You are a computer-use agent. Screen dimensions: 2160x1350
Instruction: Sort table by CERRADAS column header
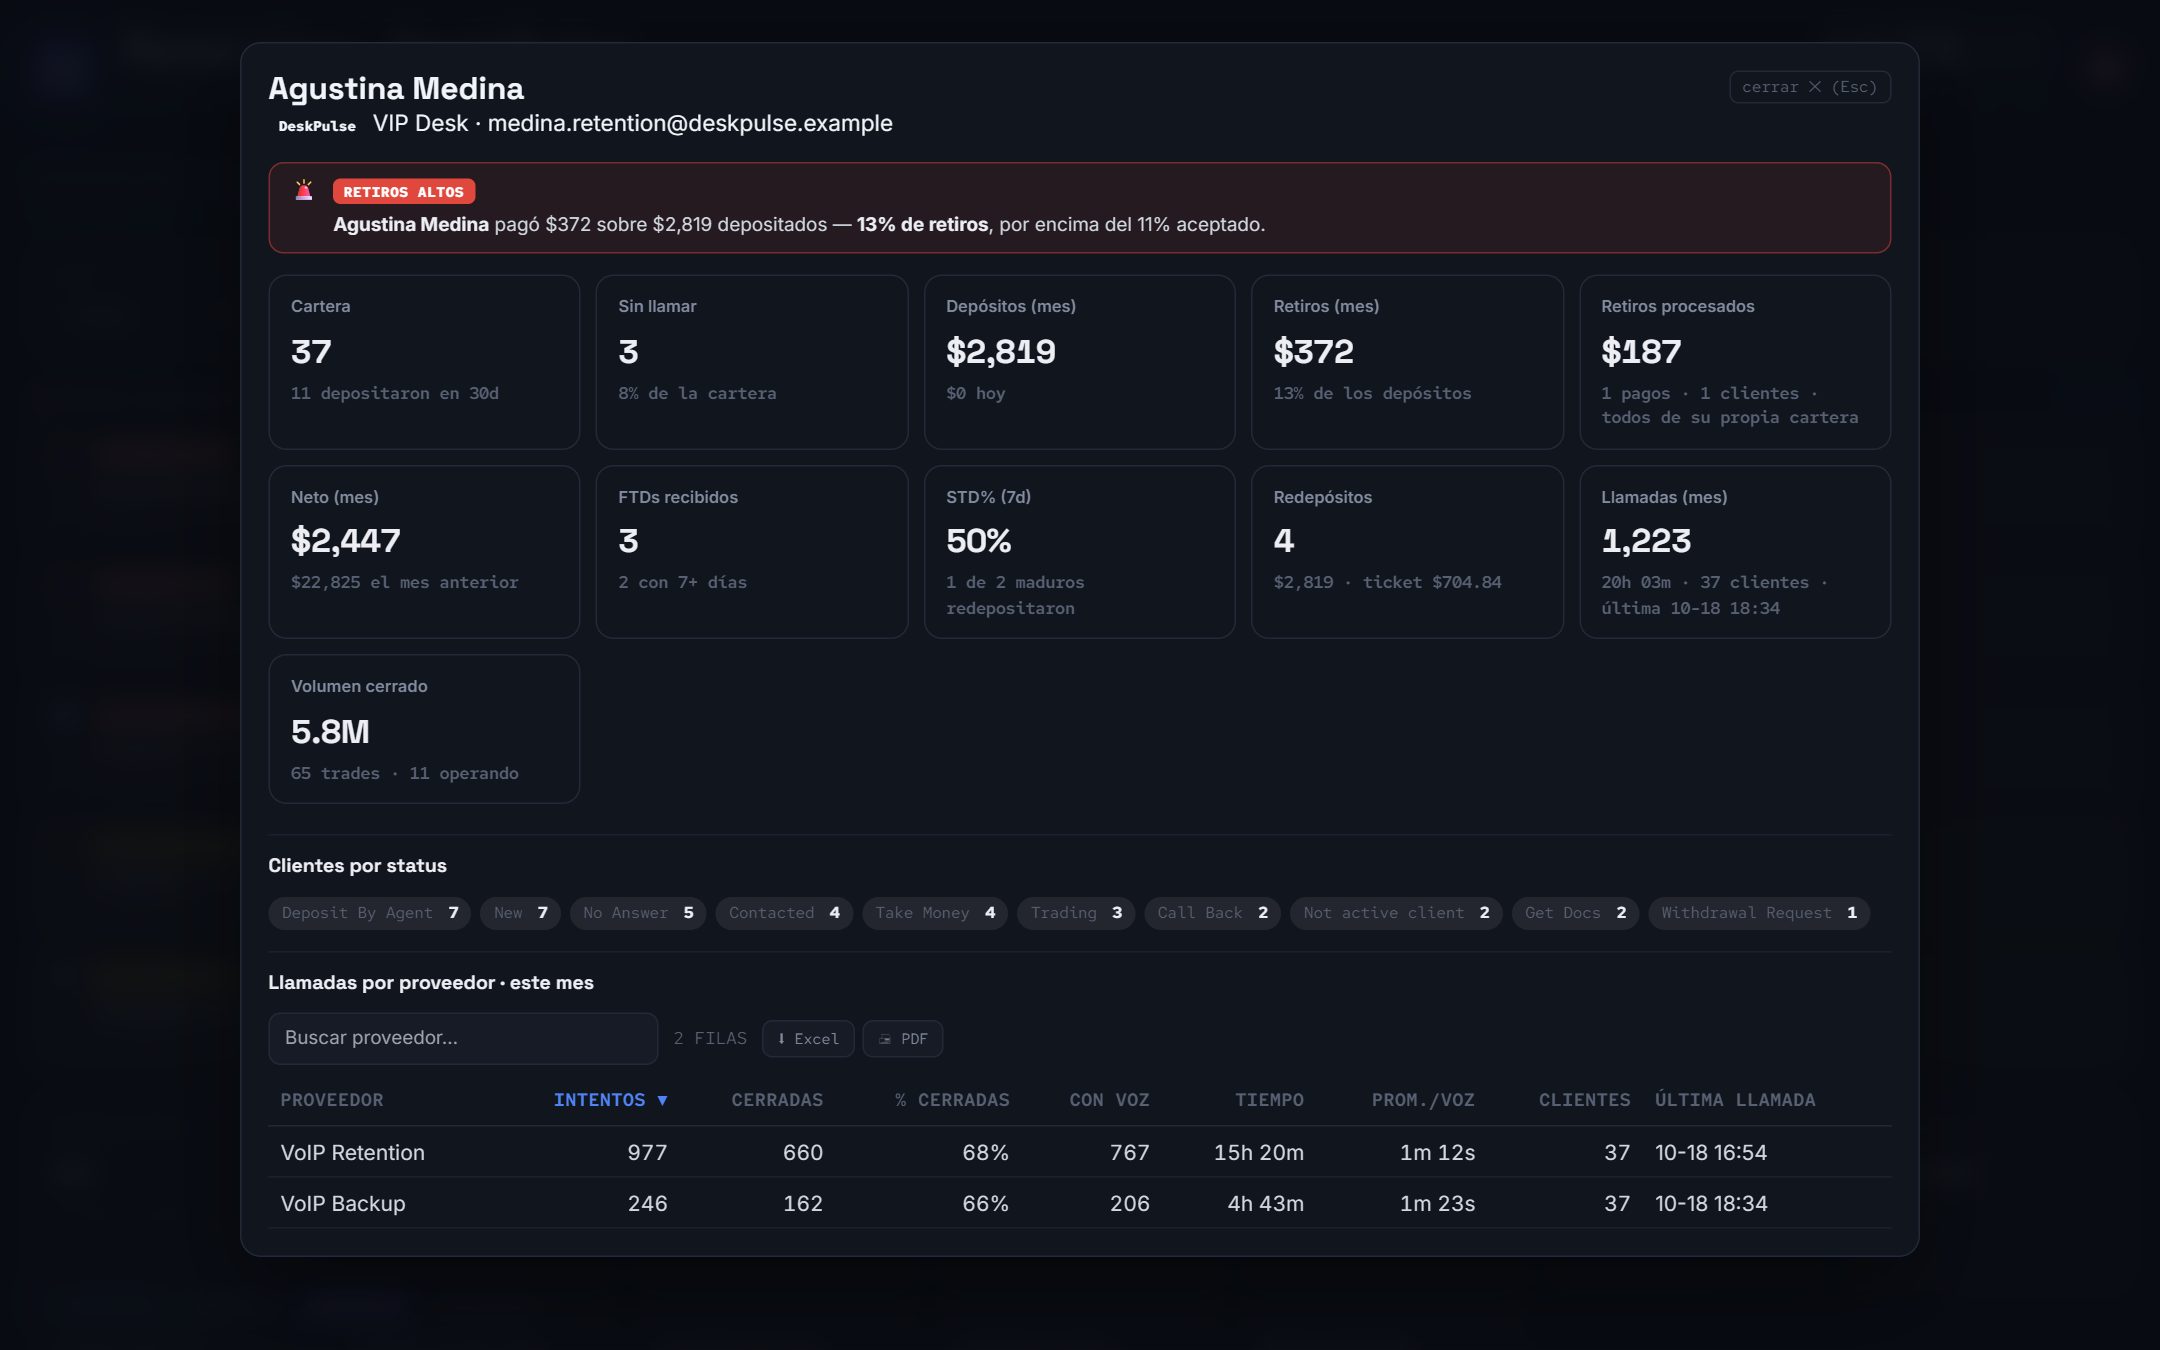(777, 1100)
